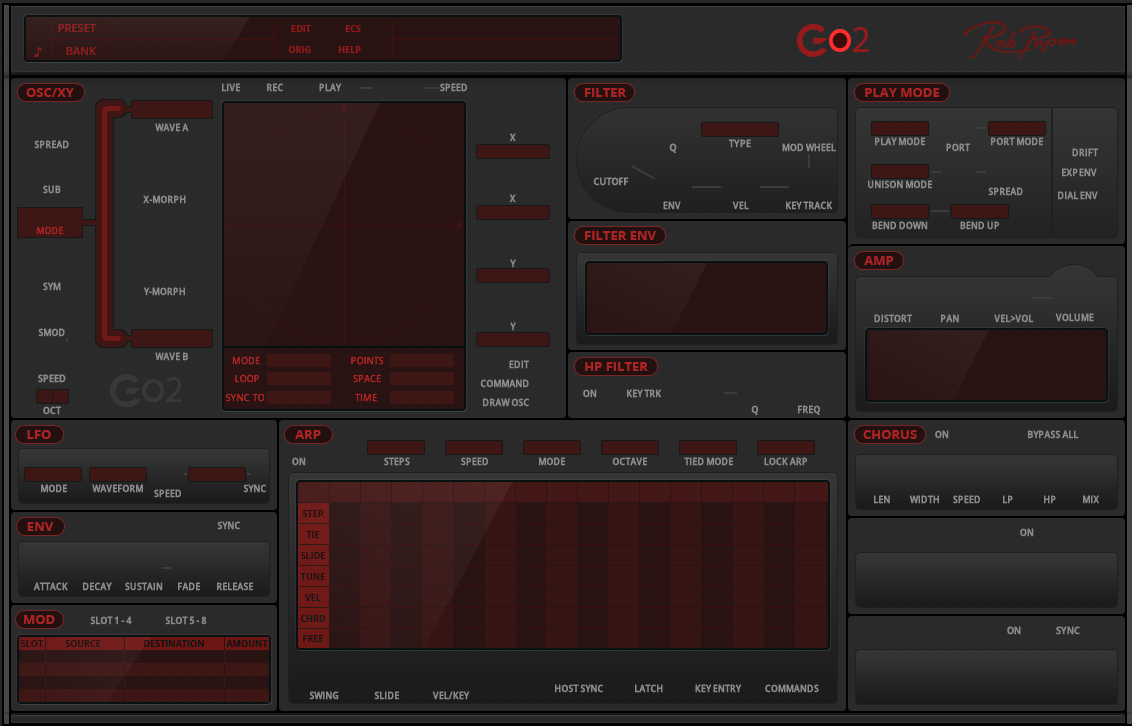Open the arpeggiator COMMANDS menu
The height and width of the screenshot is (726, 1132).
pyautogui.click(x=791, y=688)
